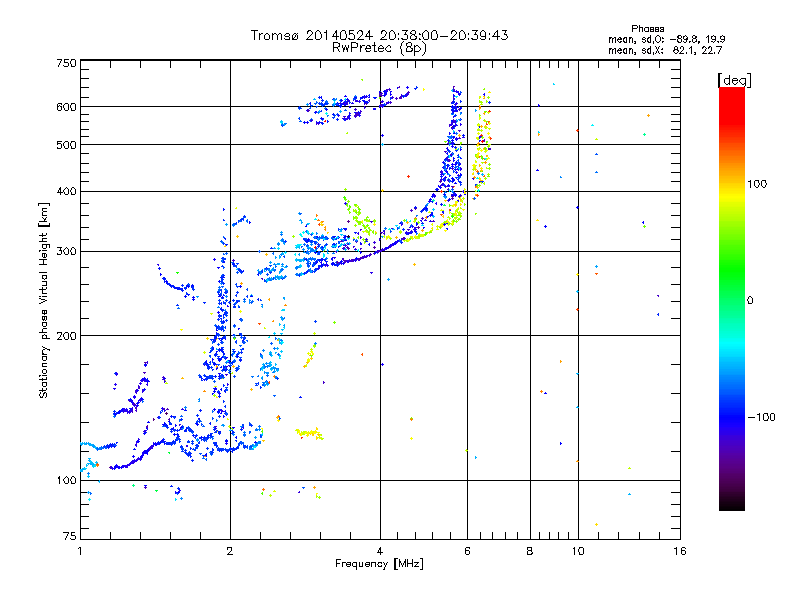
Task: Click the phase colorbar gradient
Action: [732, 298]
